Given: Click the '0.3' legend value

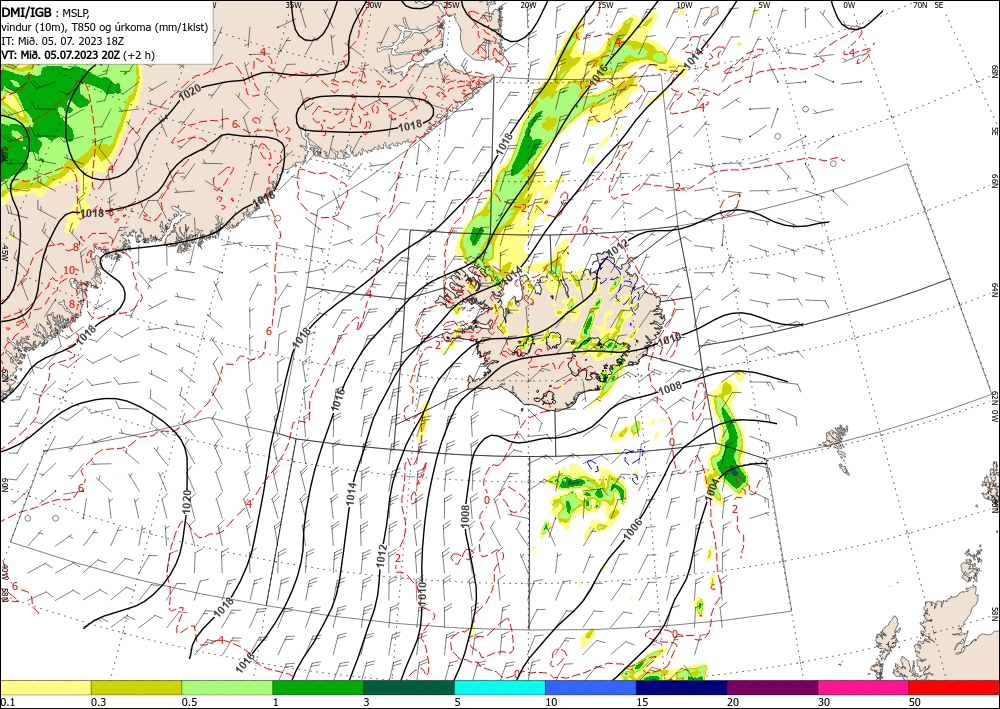Looking at the screenshot, I should coord(98,702).
